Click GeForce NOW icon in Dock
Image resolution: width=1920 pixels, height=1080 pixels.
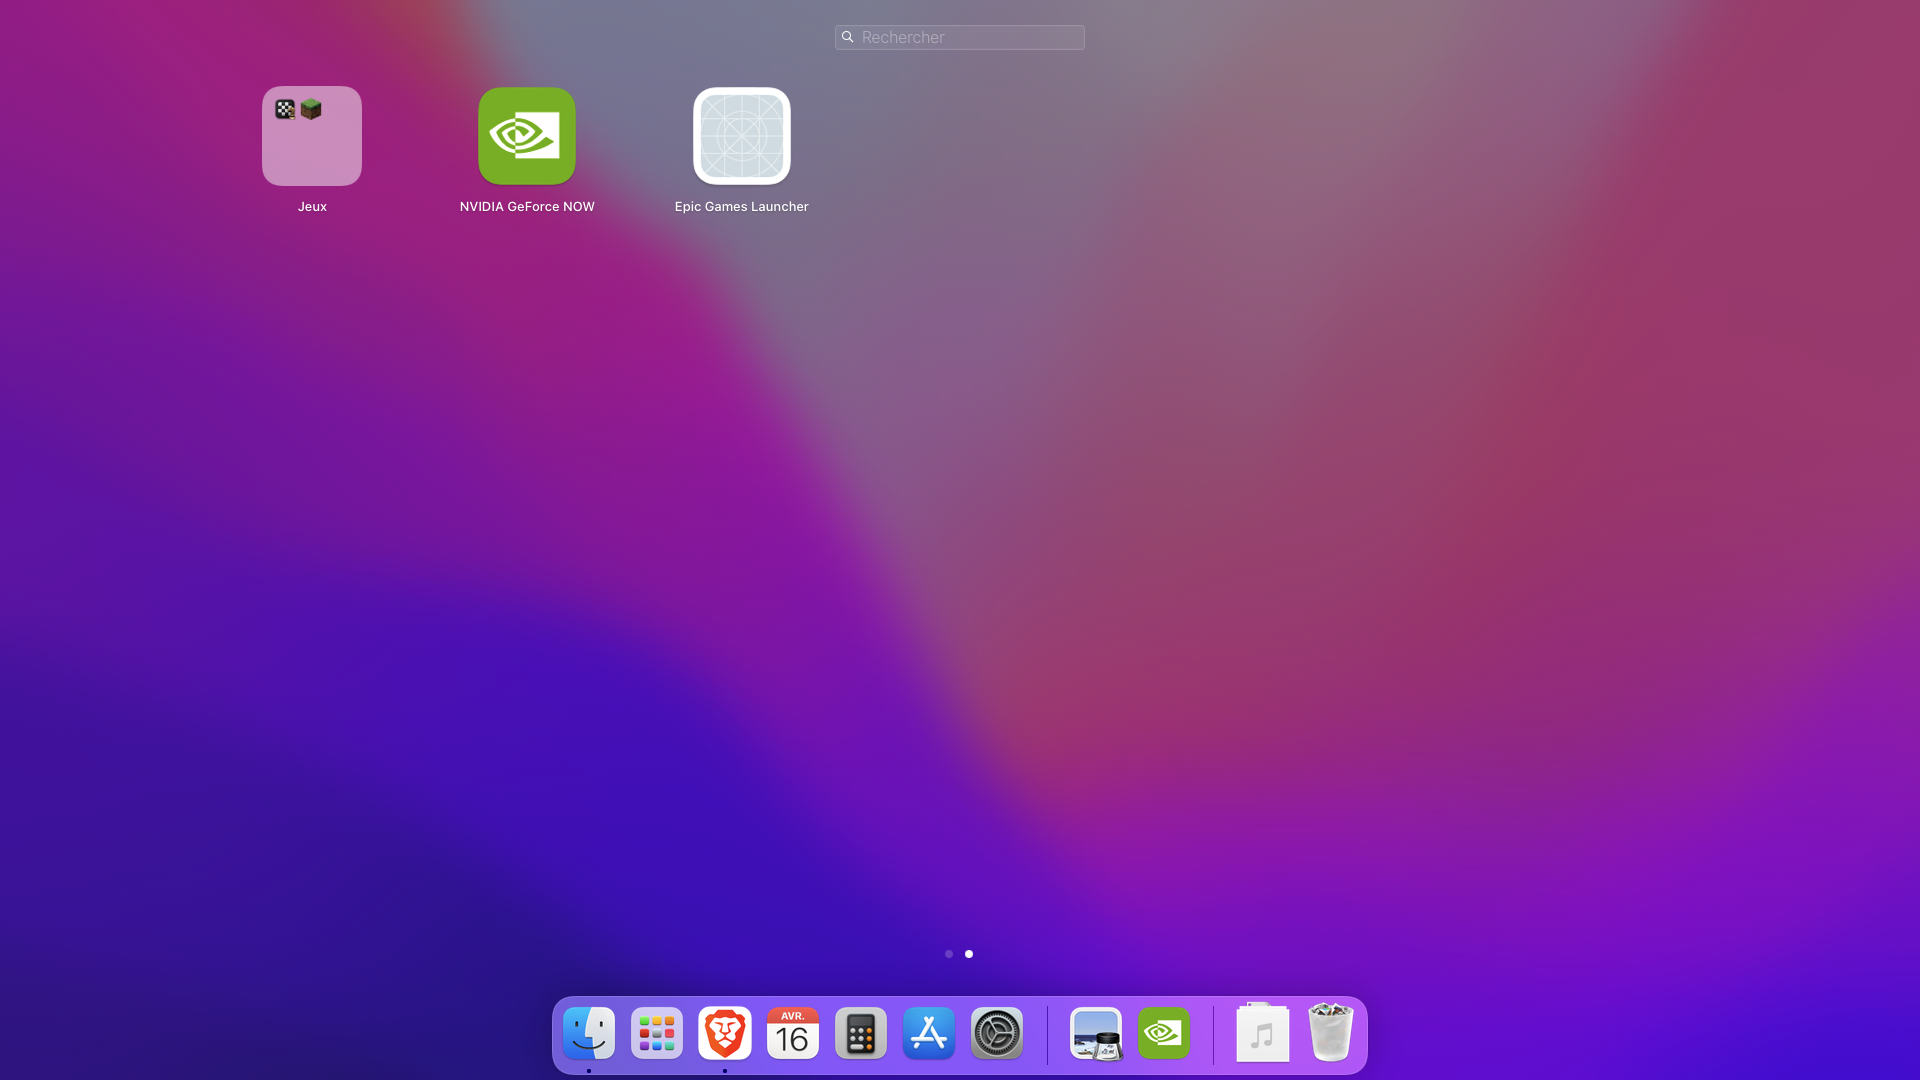1164,1033
